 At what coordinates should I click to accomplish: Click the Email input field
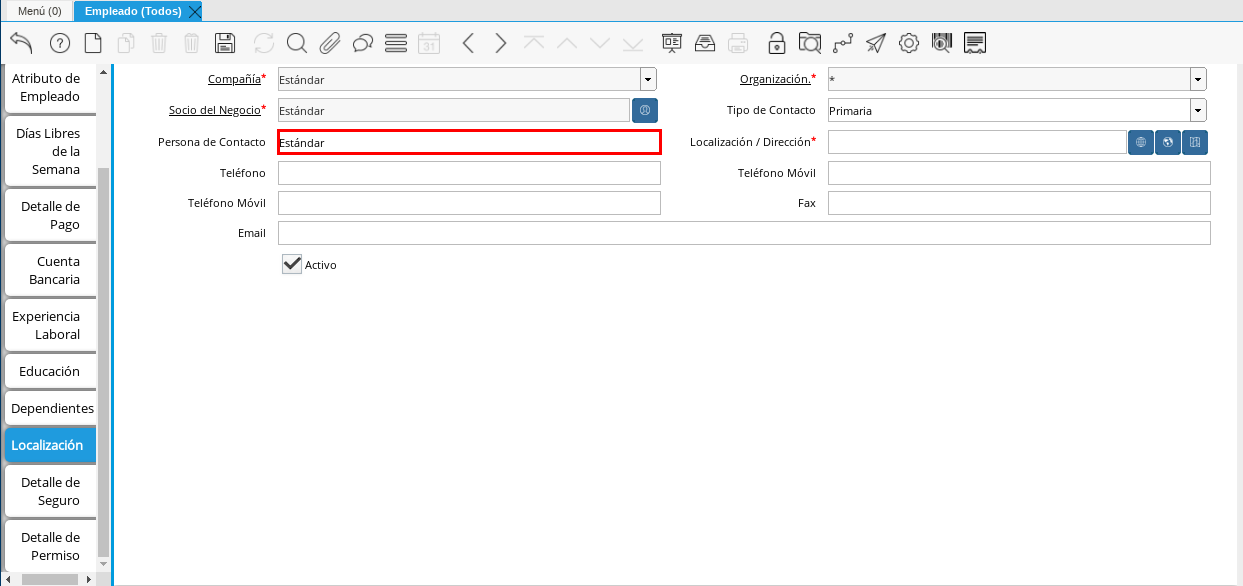click(743, 233)
